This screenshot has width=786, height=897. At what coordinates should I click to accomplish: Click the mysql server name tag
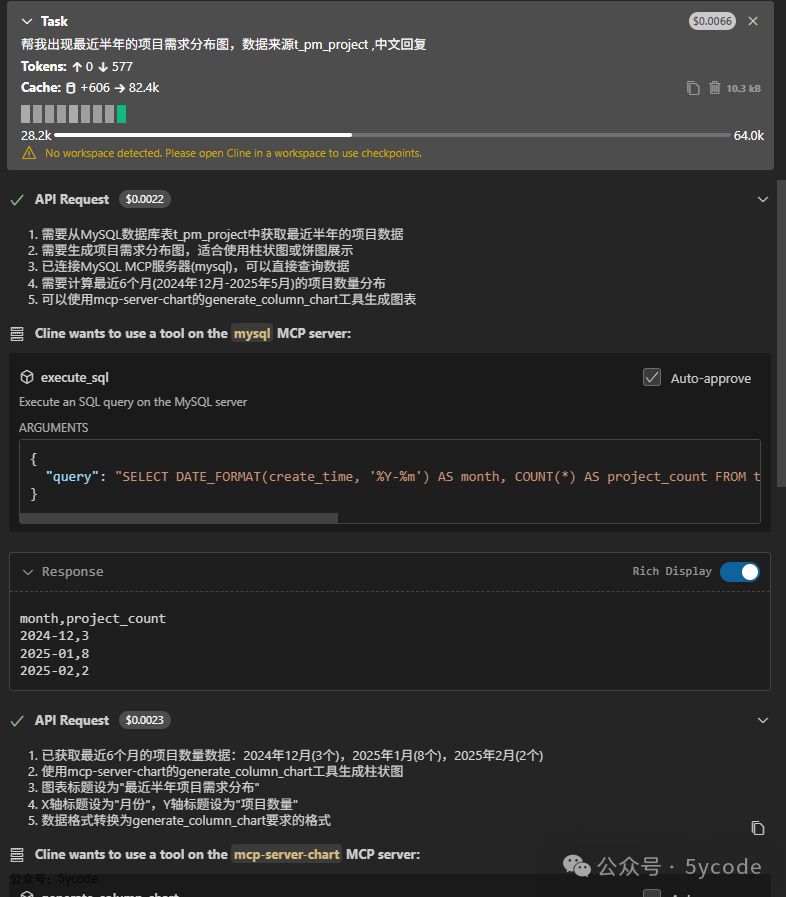click(x=252, y=334)
